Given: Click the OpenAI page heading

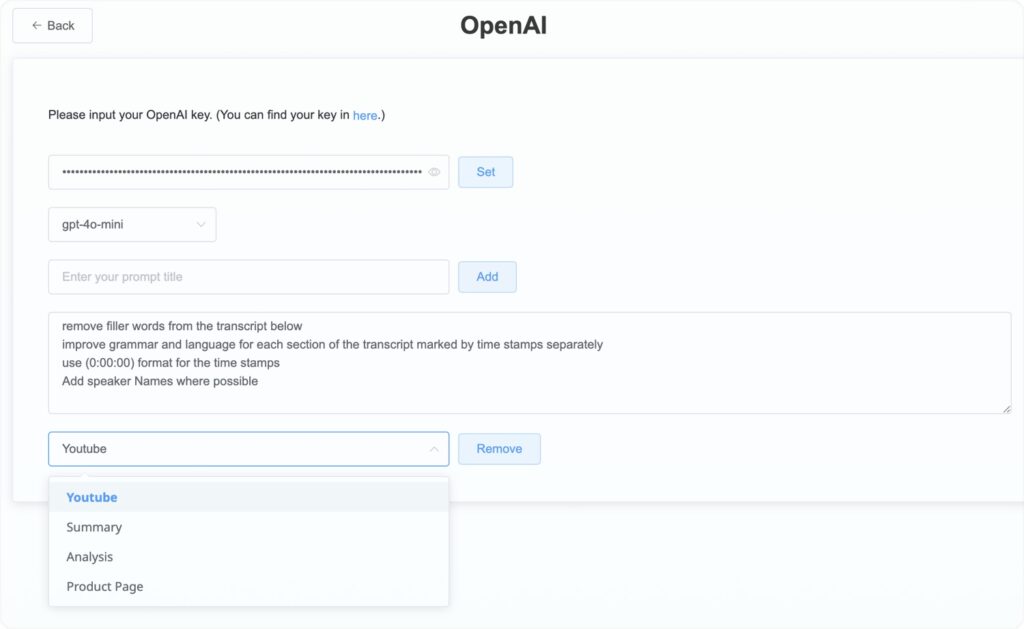Looking at the screenshot, I should (x=503, y=26).
